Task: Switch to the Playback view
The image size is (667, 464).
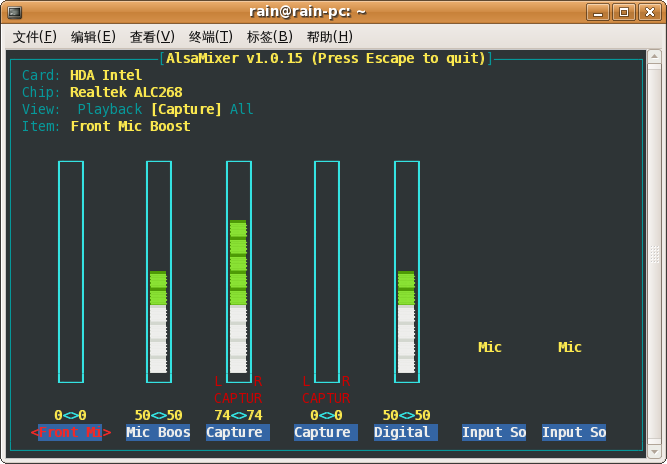Action: pyautogui.click(x=110, y=109)
